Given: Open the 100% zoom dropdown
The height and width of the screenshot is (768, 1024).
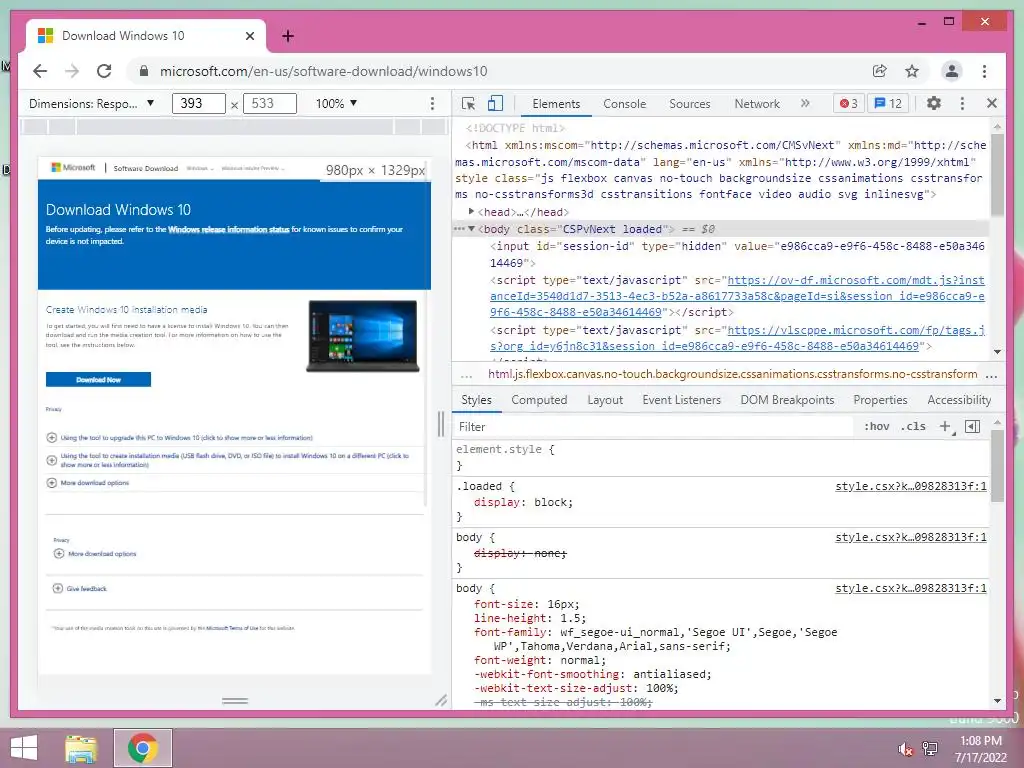Looking at the screenshot, I should point(336,103).
